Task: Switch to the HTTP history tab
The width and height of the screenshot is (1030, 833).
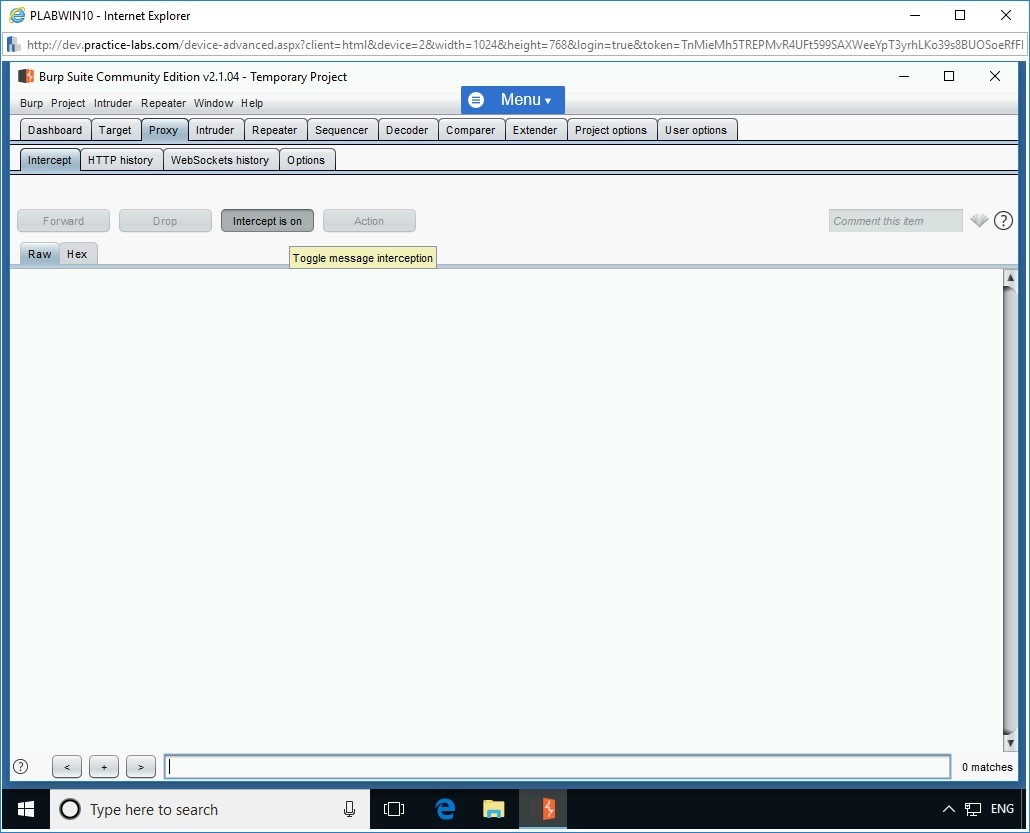Action: (x=121, y=159)
